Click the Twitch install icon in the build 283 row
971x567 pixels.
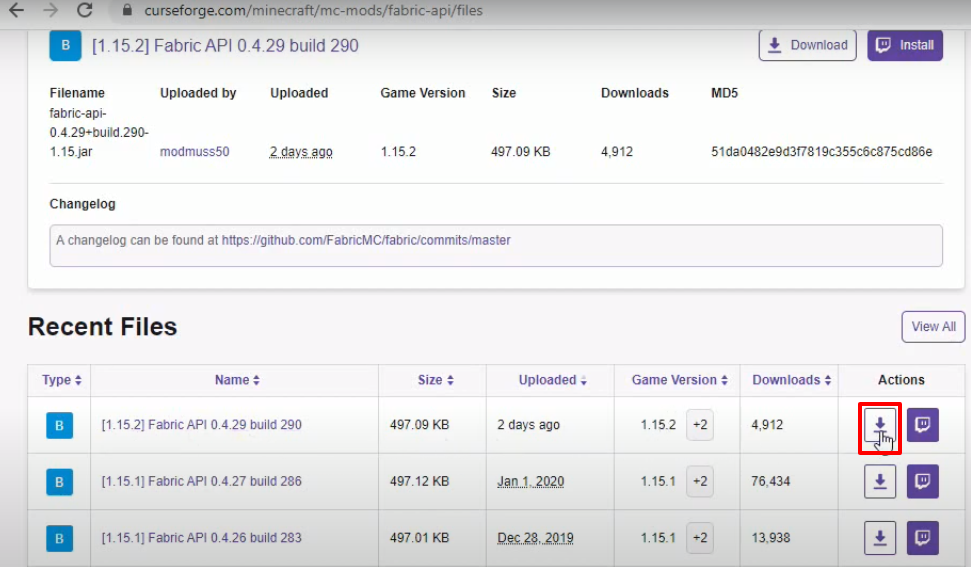[x=923, y=537]
